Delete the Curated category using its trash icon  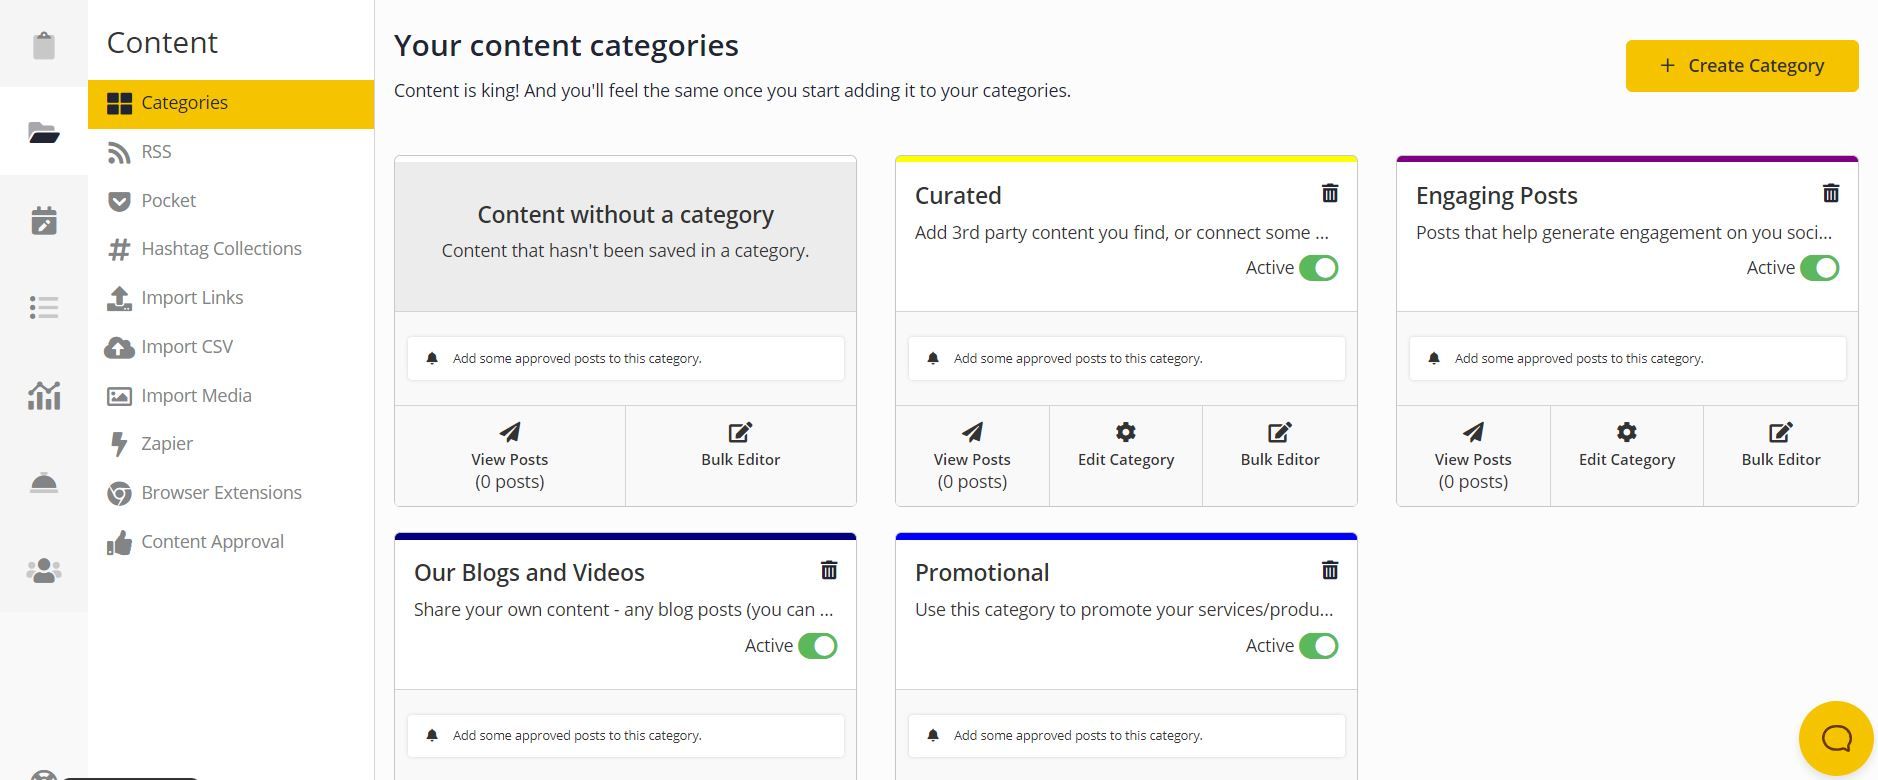pyautogui.click(x=1330, y=193)
